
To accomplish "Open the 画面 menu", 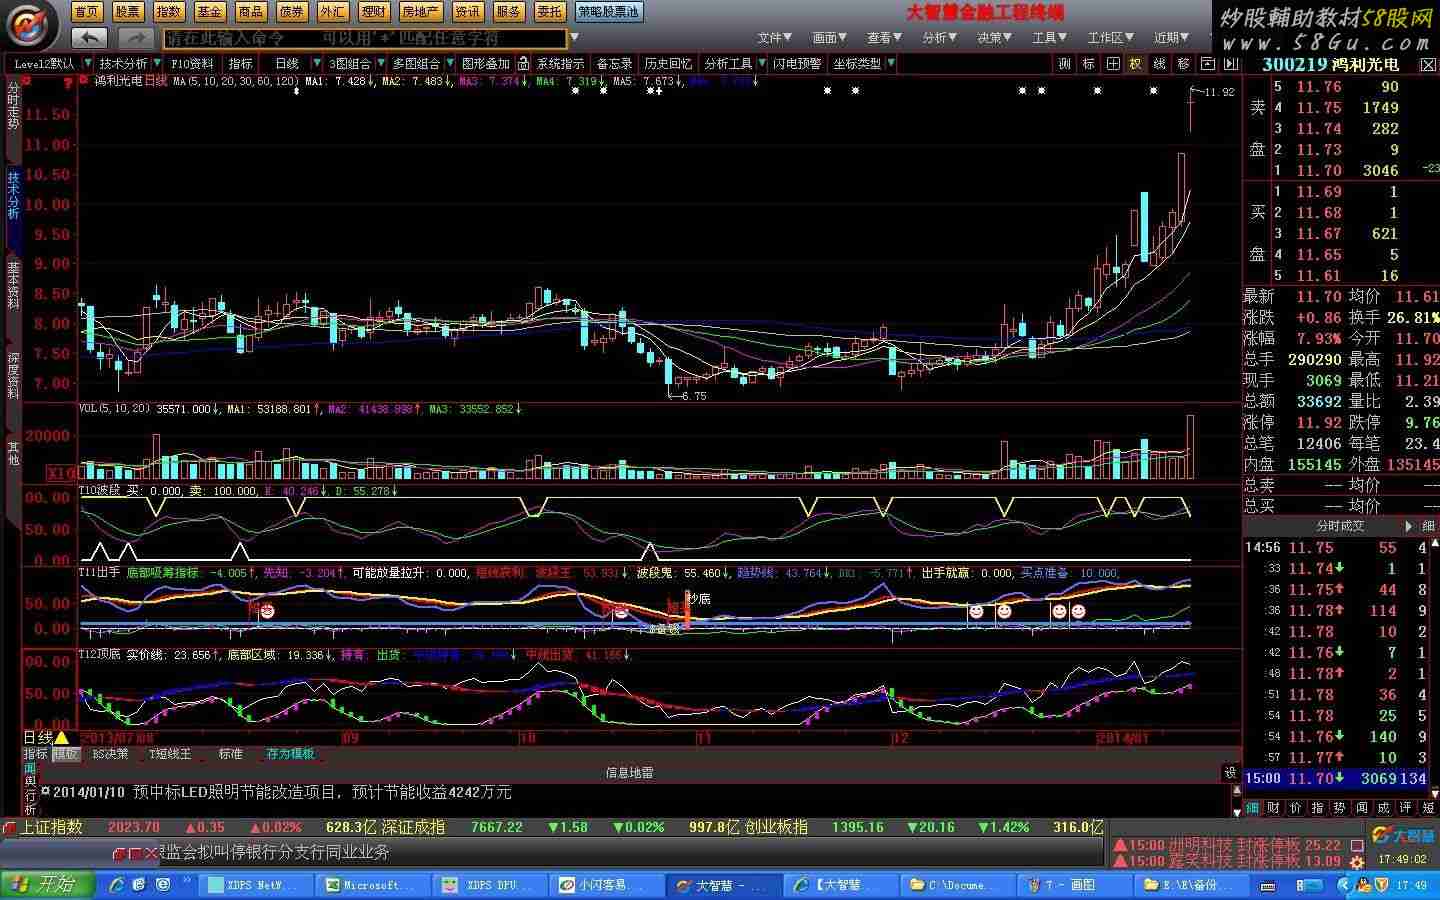I will [829, 38].
